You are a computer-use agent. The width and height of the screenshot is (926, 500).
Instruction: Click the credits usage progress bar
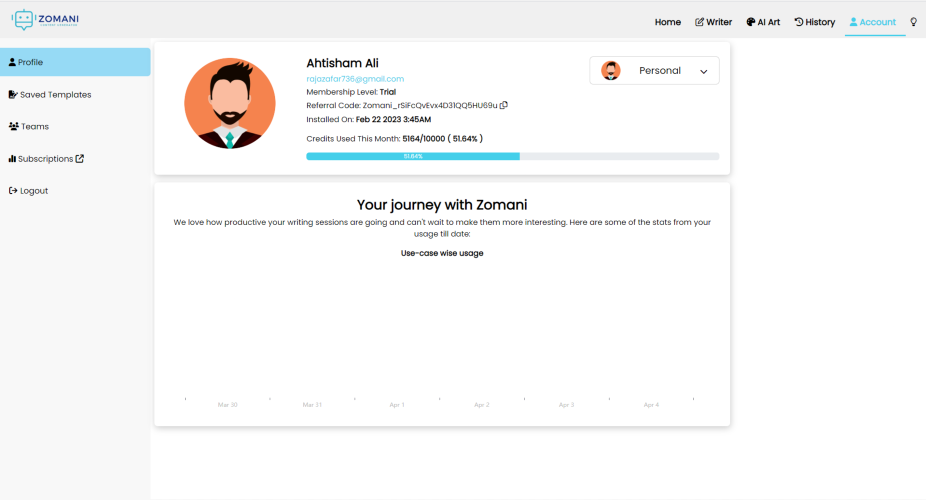point(513,156)
